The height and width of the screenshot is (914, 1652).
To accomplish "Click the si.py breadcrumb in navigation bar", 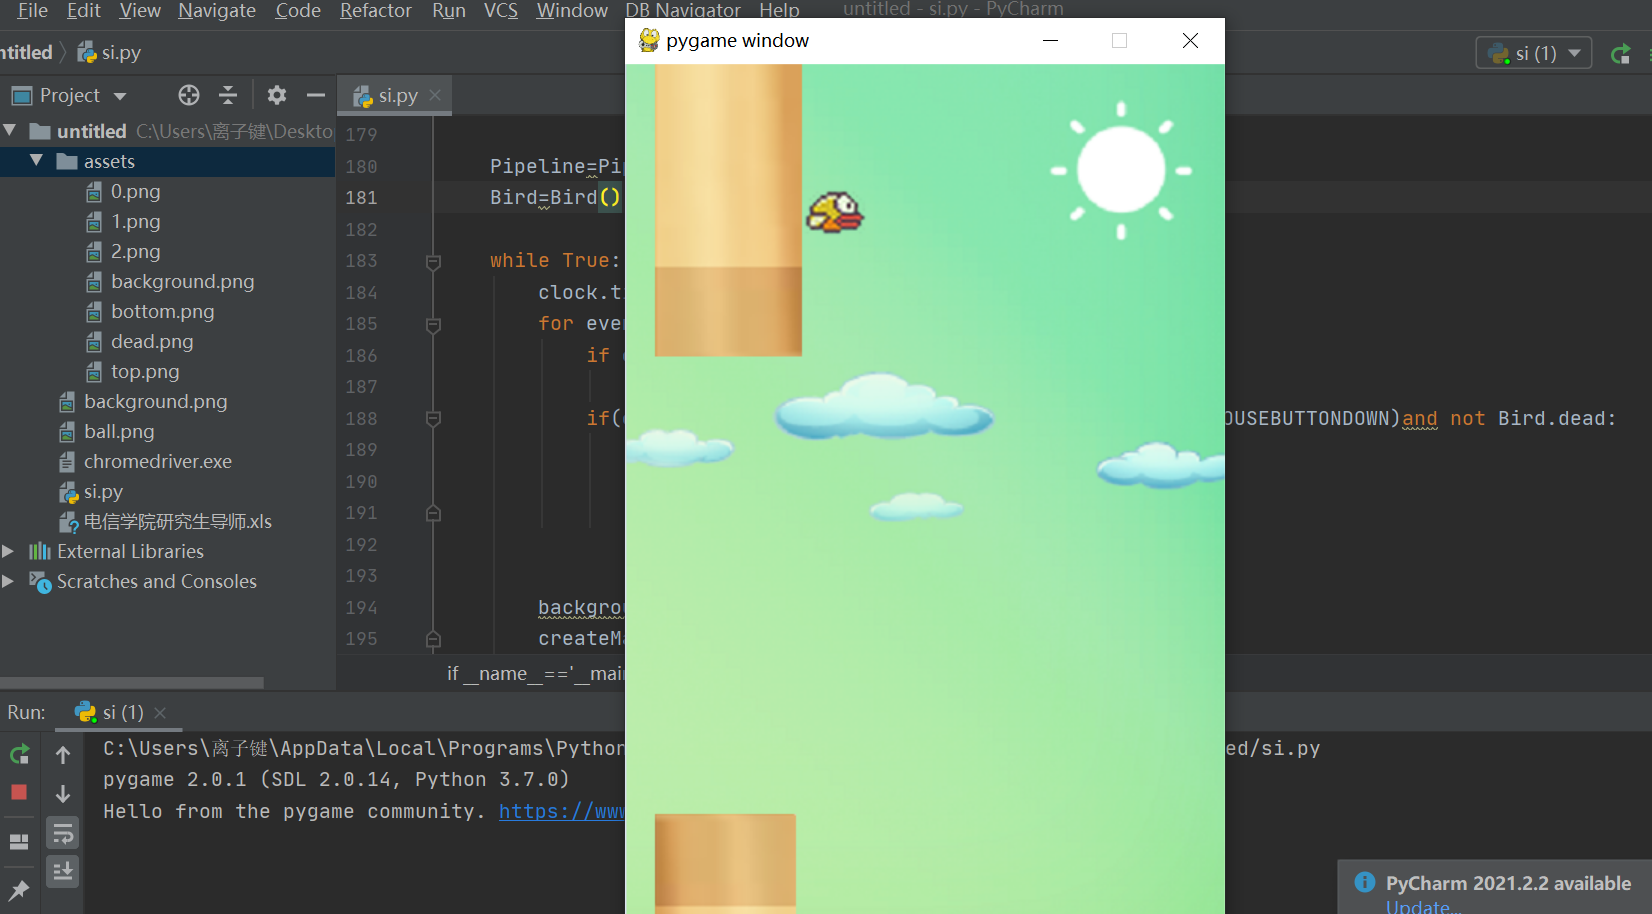I will 109,52.
